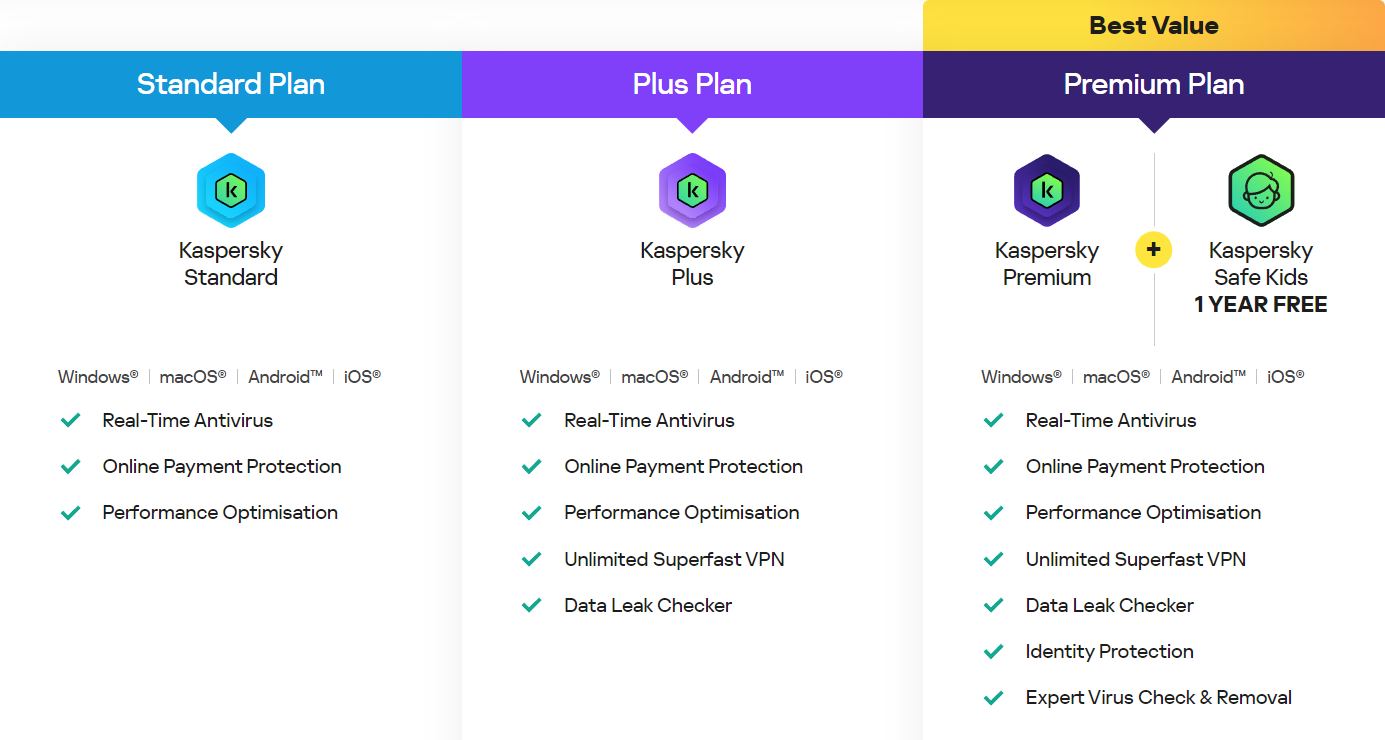Click the 1 YEAR FREE text
This screenshot has width=1385, height=740.
click(1261, 305)
